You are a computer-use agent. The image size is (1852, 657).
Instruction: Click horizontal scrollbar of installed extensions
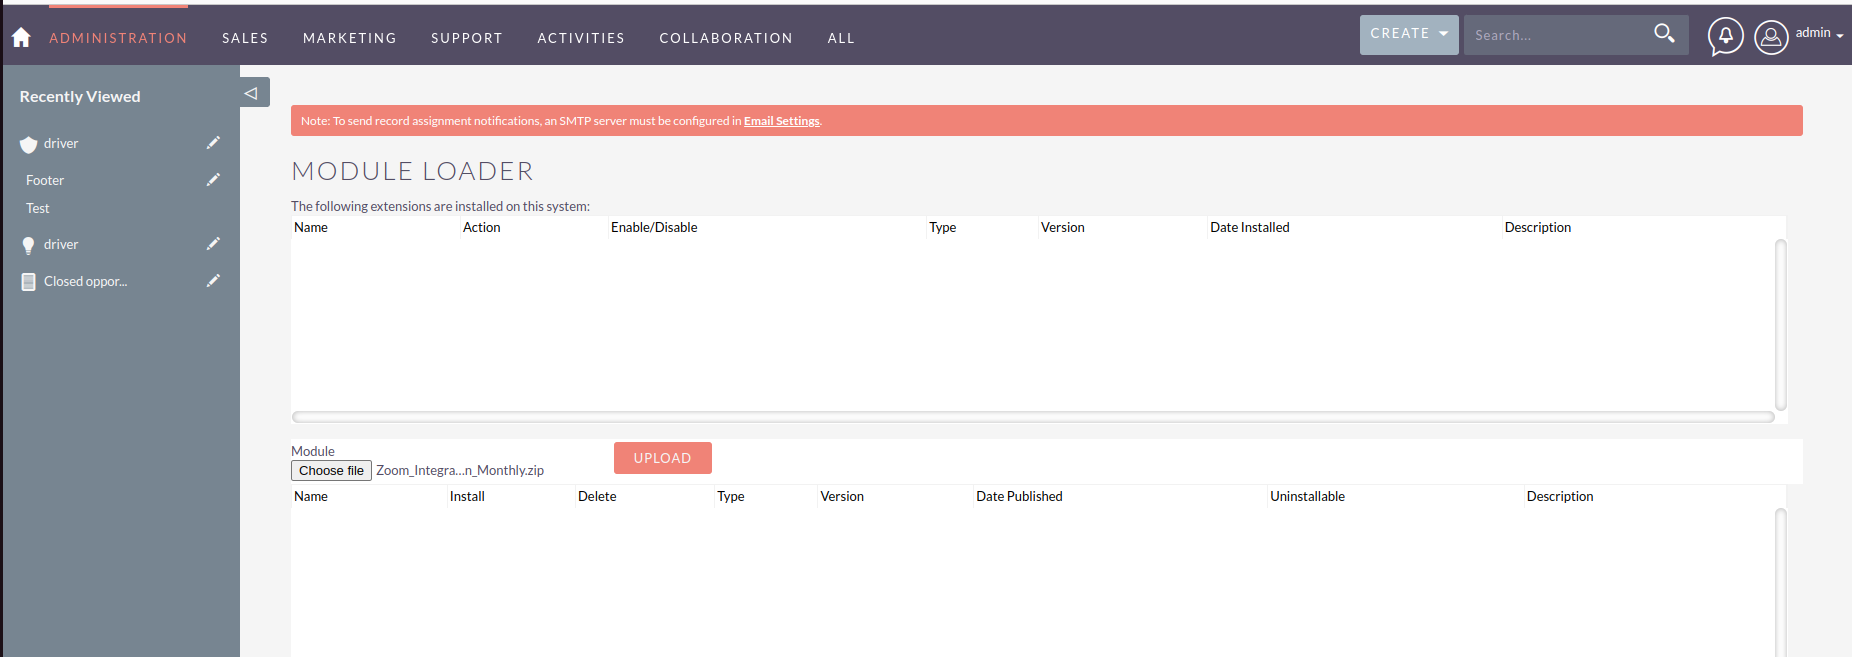click(1033, 417)
